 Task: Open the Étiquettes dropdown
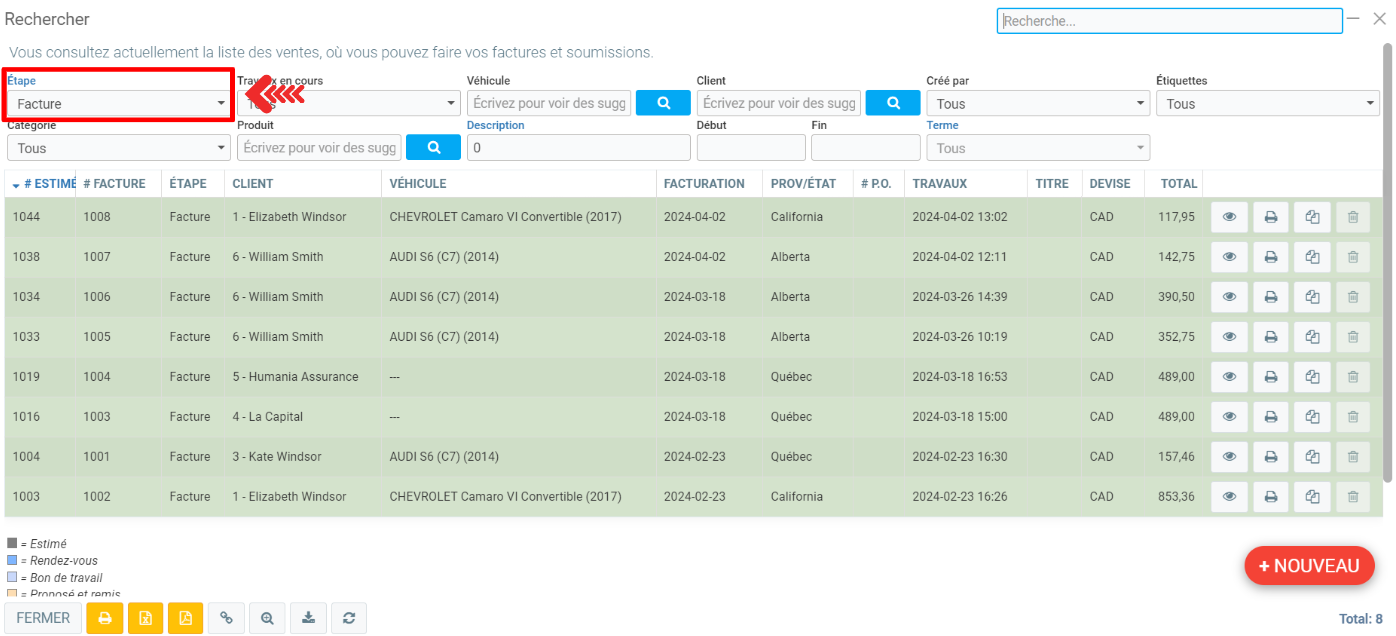[x=1267, y=104]
